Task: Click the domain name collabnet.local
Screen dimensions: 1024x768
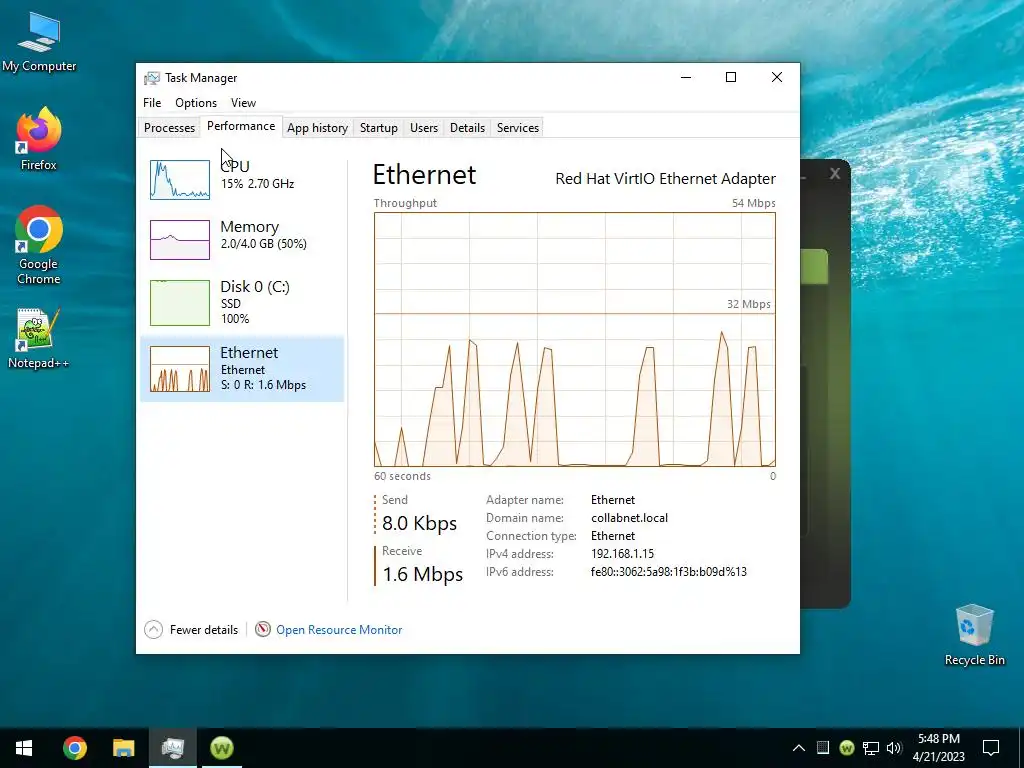Action: pos(630,518)
